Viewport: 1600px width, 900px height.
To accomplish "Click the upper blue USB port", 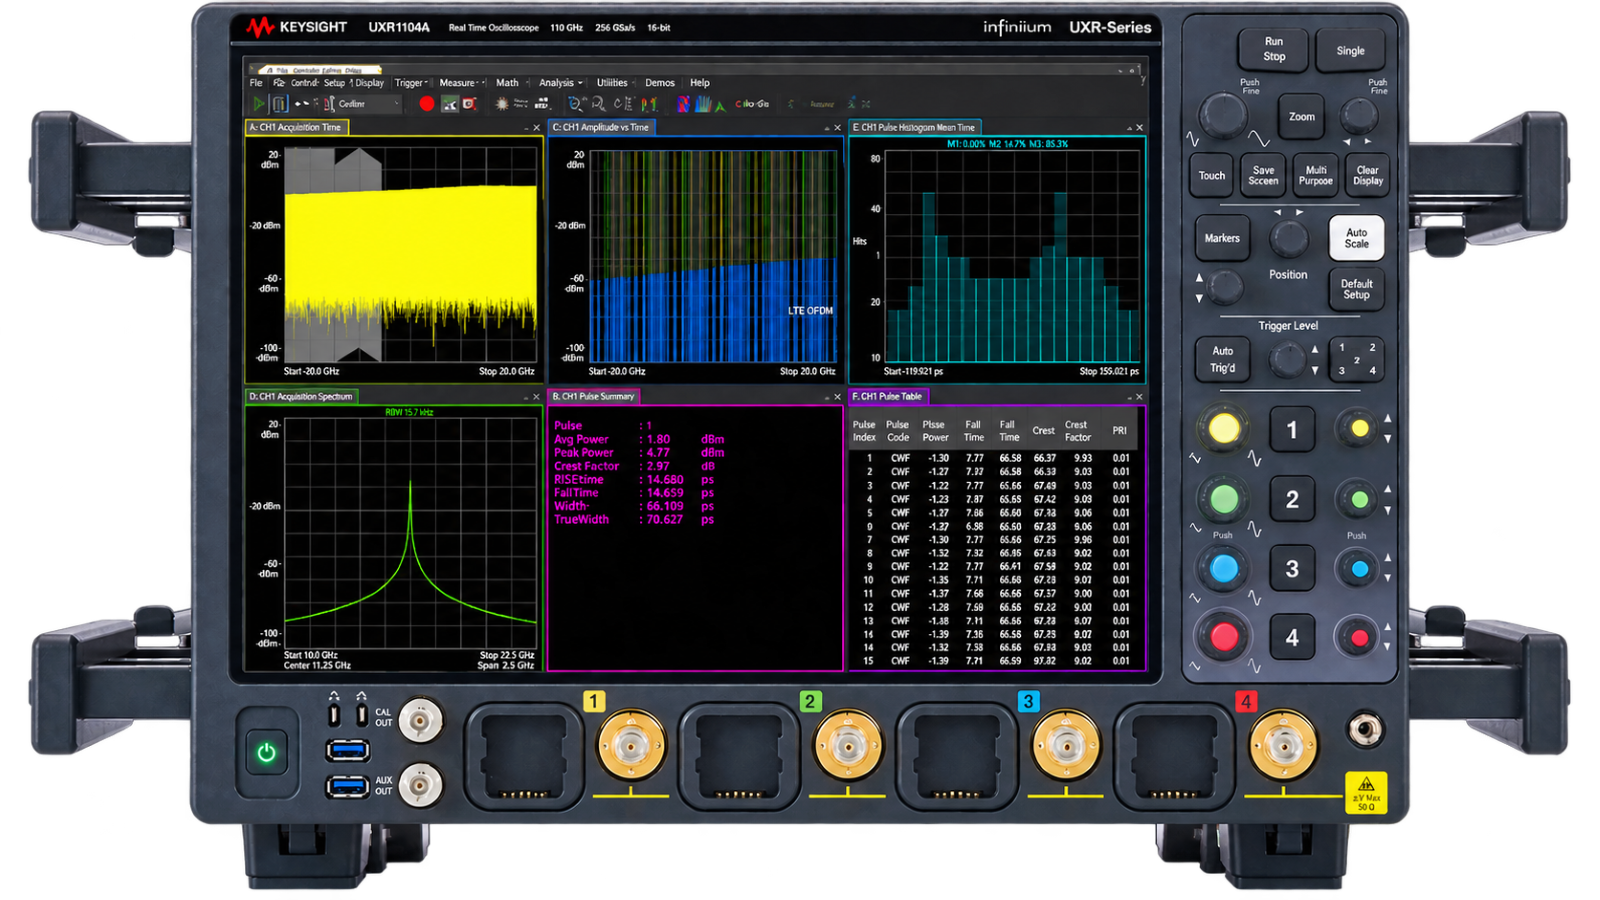I will 348,749.
